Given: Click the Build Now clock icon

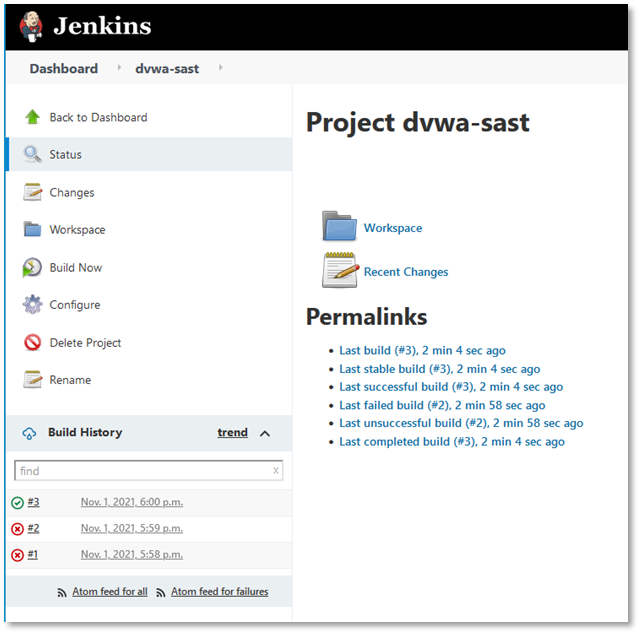Looking at the screenshot, I should [33, 268].
